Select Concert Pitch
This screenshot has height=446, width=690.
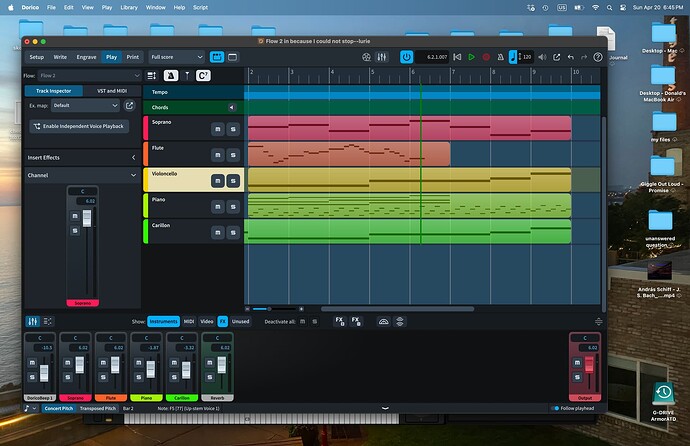click(59, 409)
